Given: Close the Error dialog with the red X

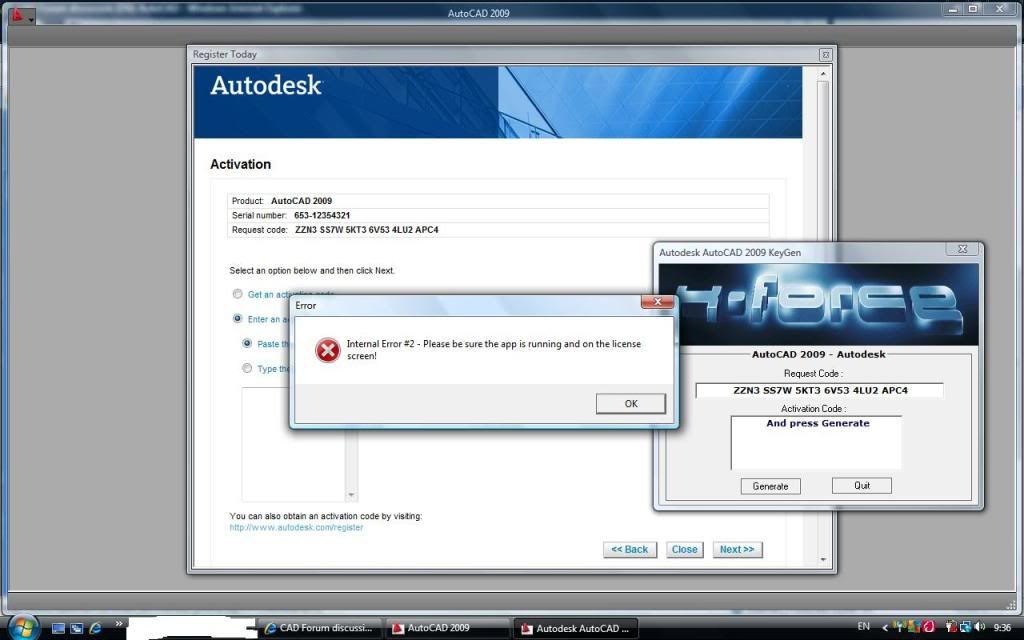Looking at the screenshot, I should click(658, 302).
